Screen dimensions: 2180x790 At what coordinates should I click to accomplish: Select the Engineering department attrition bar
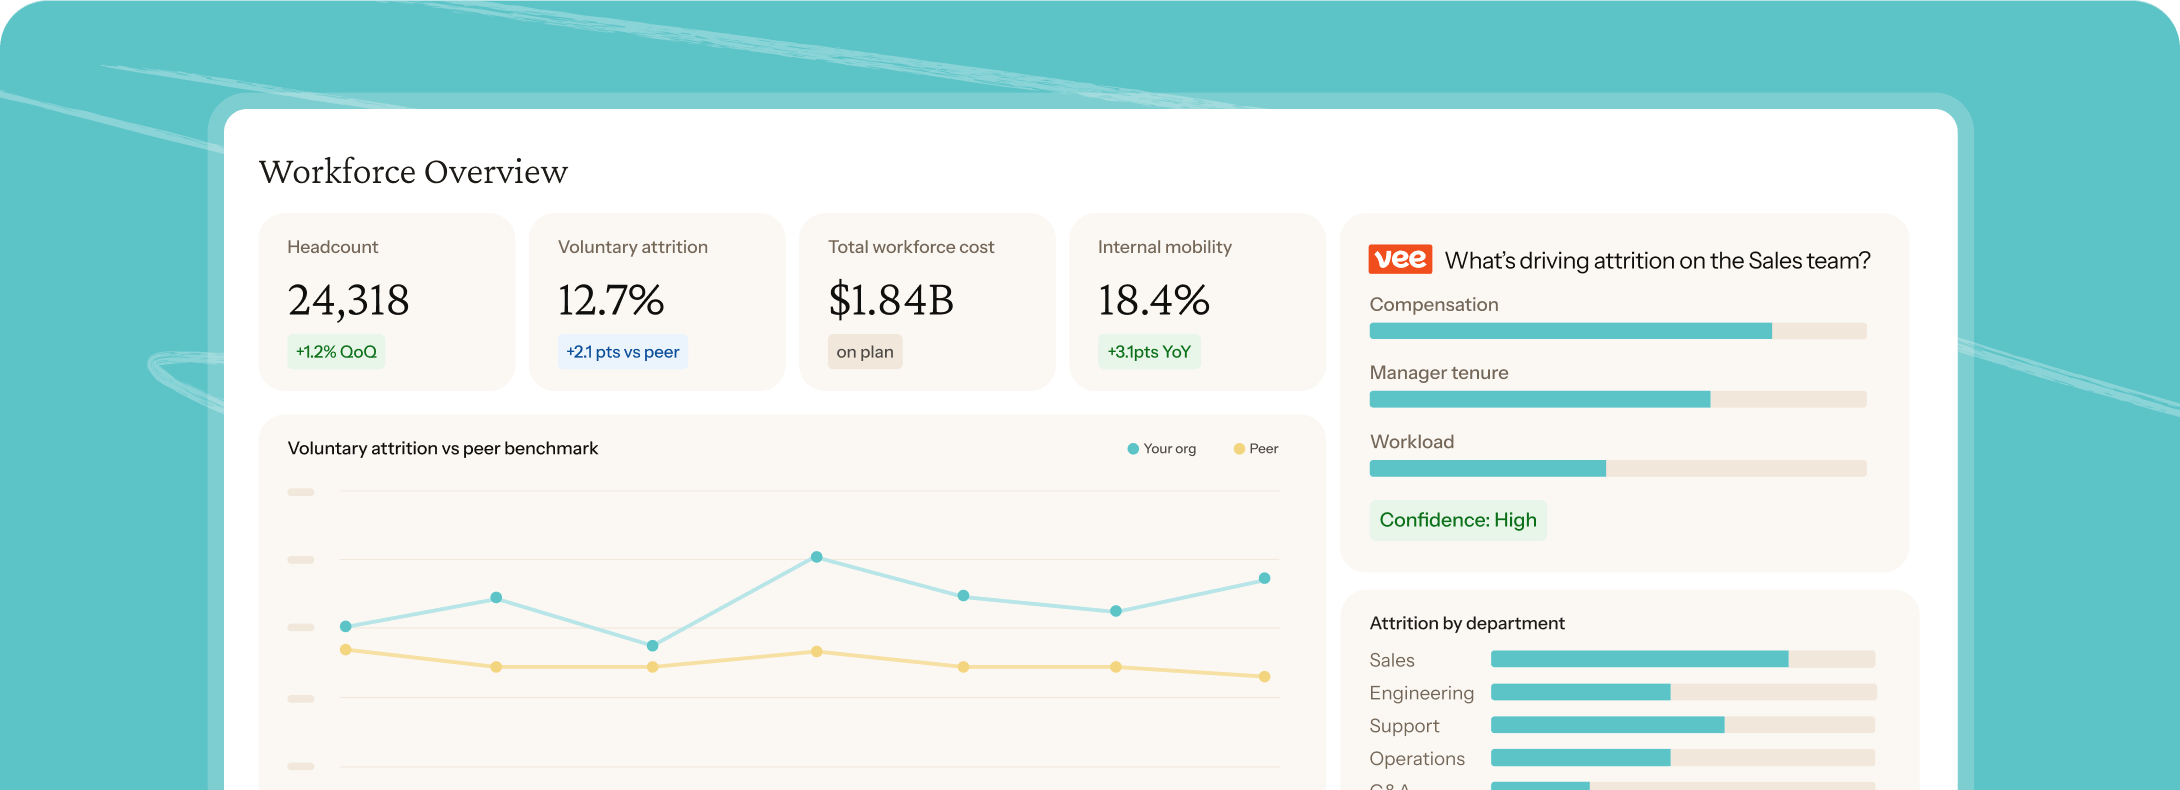pos(1683,692)
